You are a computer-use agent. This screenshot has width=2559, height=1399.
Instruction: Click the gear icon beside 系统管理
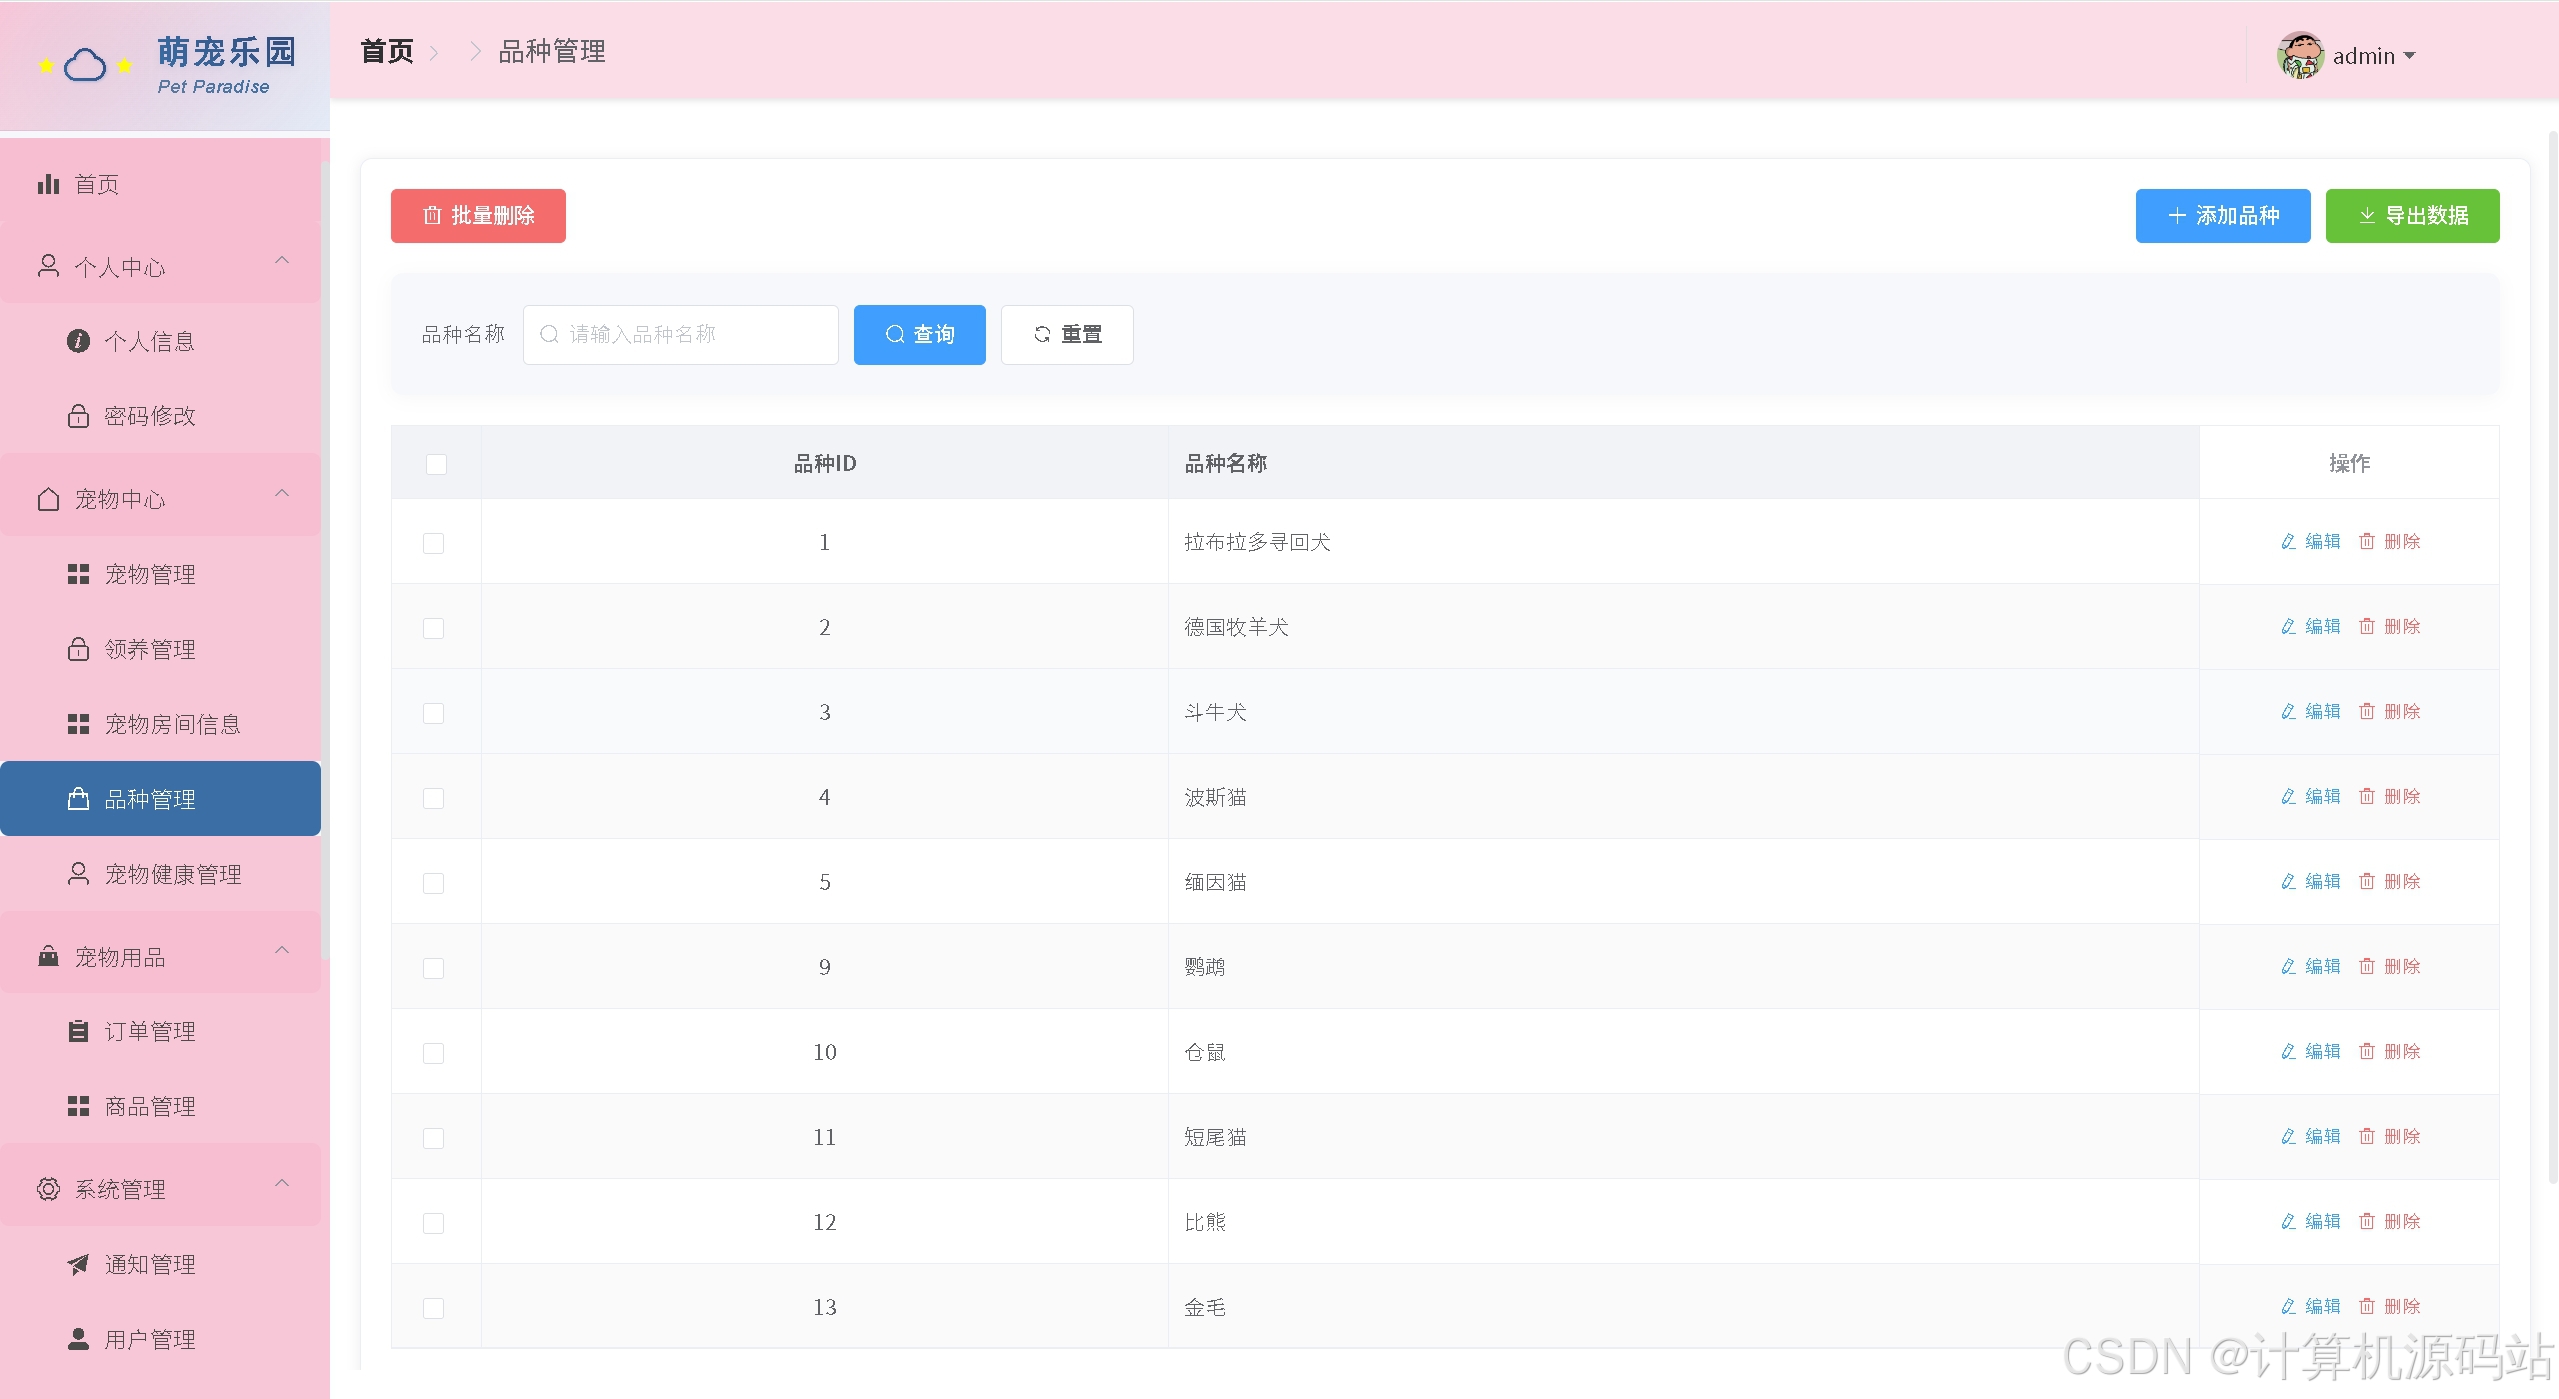(48, 1189)
